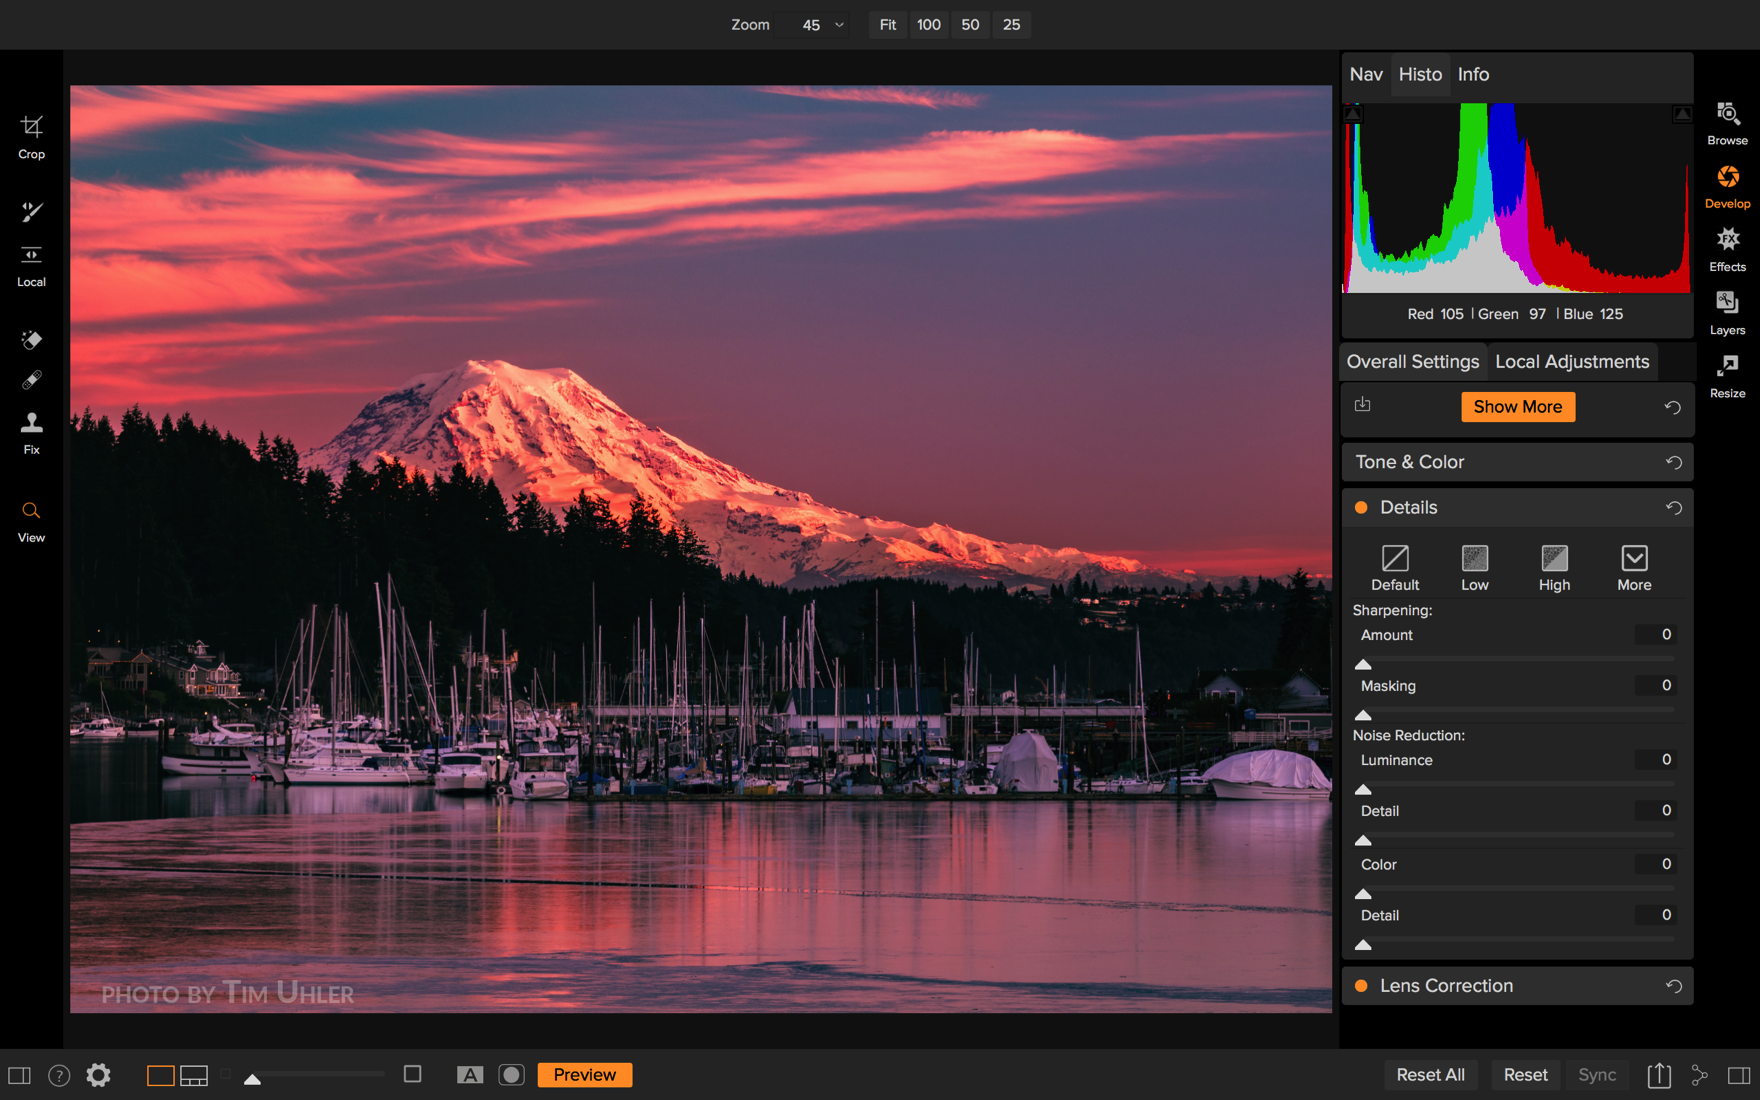This screenshot has width=1760, height=1100.
Task: Click the save preset icon
Action: coord(1362,404)
